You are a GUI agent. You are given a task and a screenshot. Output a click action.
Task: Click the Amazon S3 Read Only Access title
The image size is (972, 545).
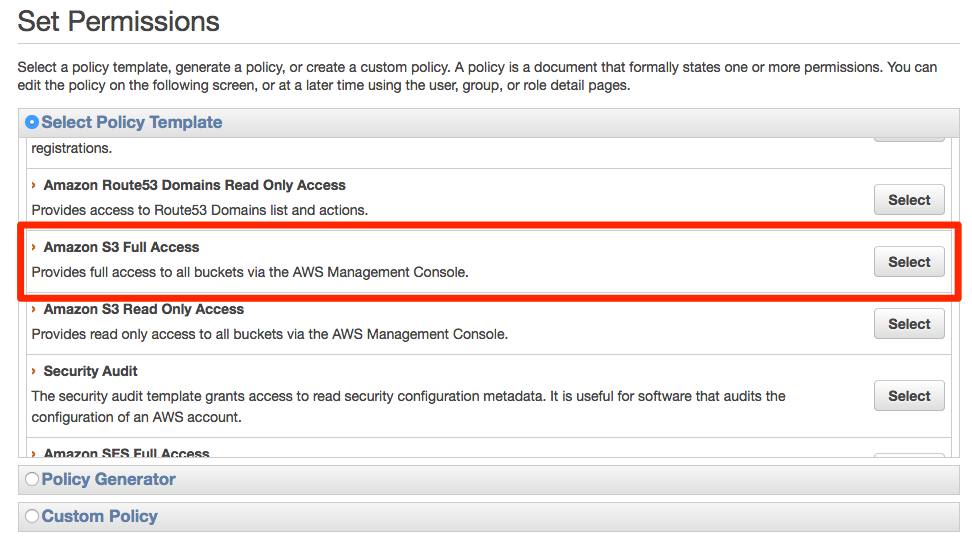[144, 309]
